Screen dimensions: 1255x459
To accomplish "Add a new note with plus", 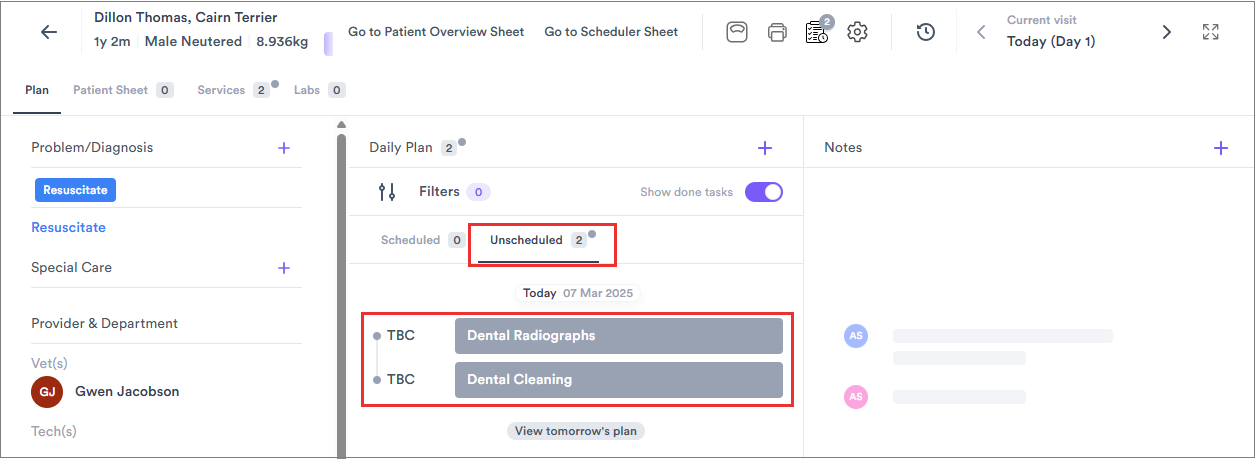I will click(1220, 148).
